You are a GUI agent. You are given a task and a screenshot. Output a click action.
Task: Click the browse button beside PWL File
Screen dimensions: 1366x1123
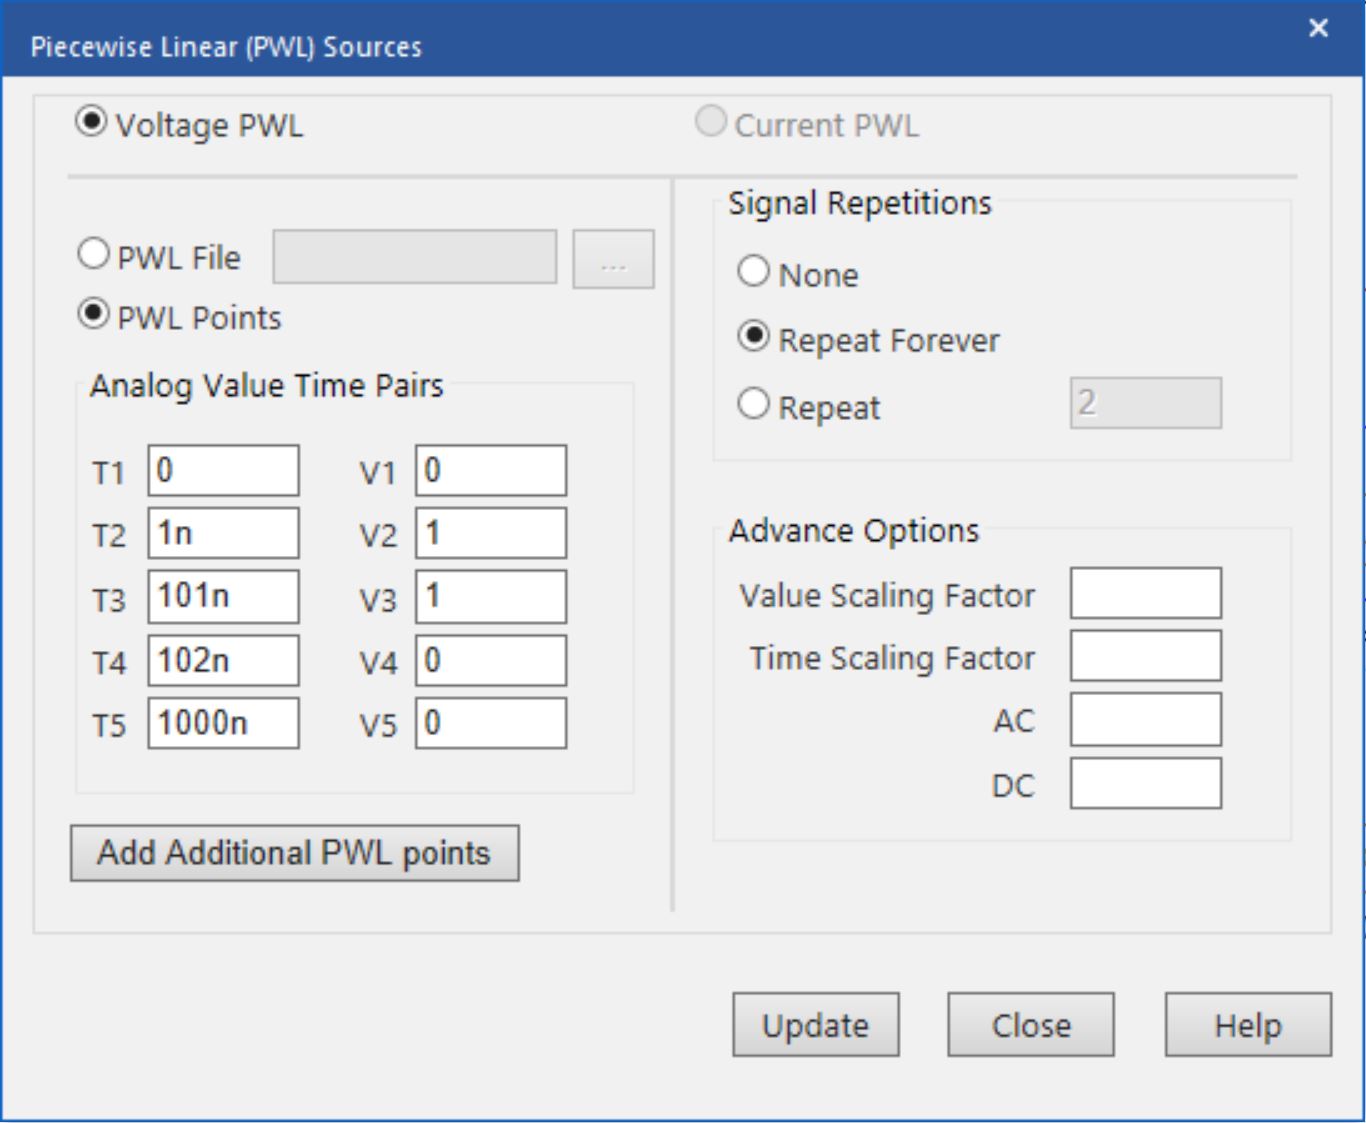613,260
